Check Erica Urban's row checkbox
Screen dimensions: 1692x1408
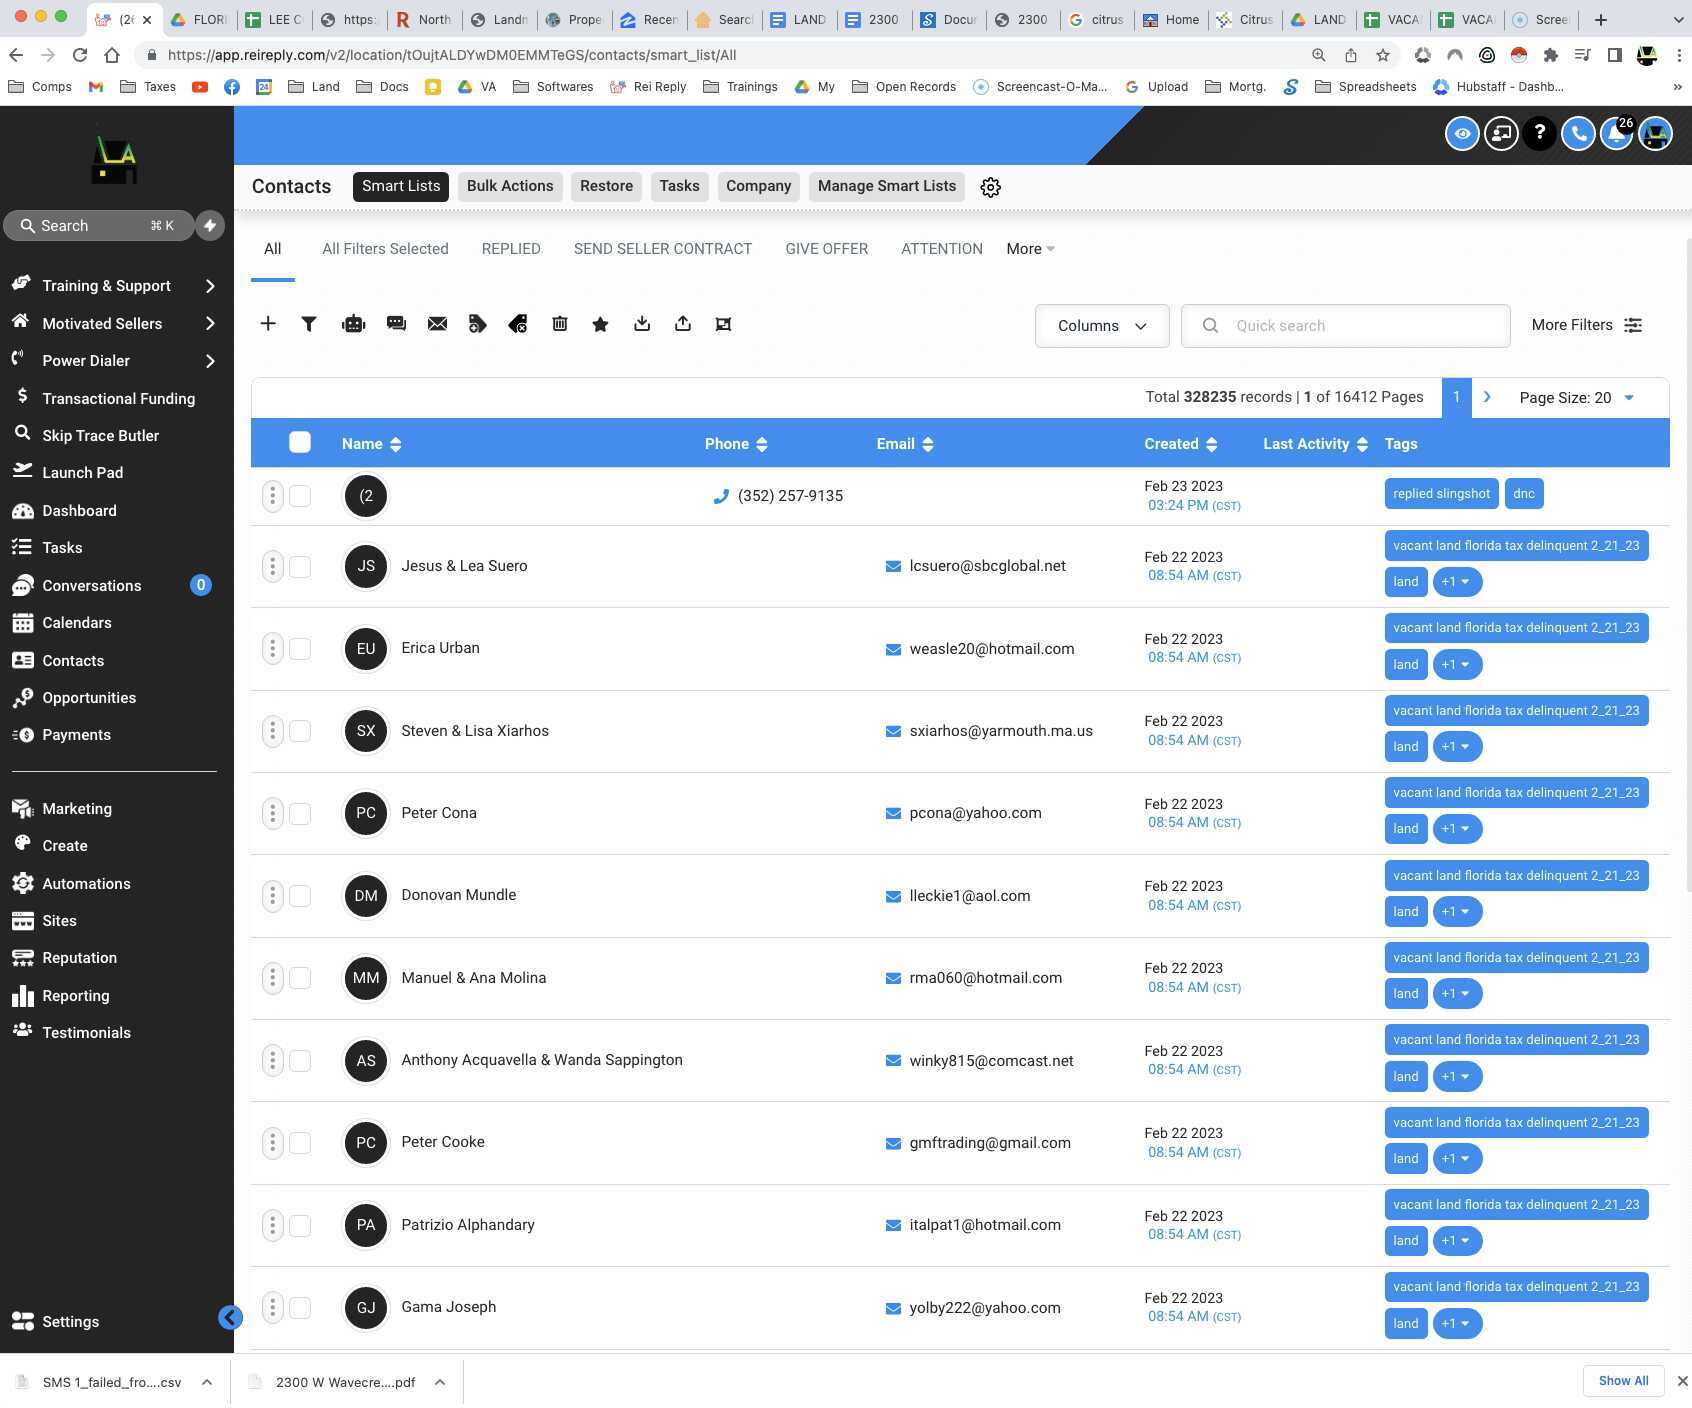pyautogui.click(x=299, y=648)
